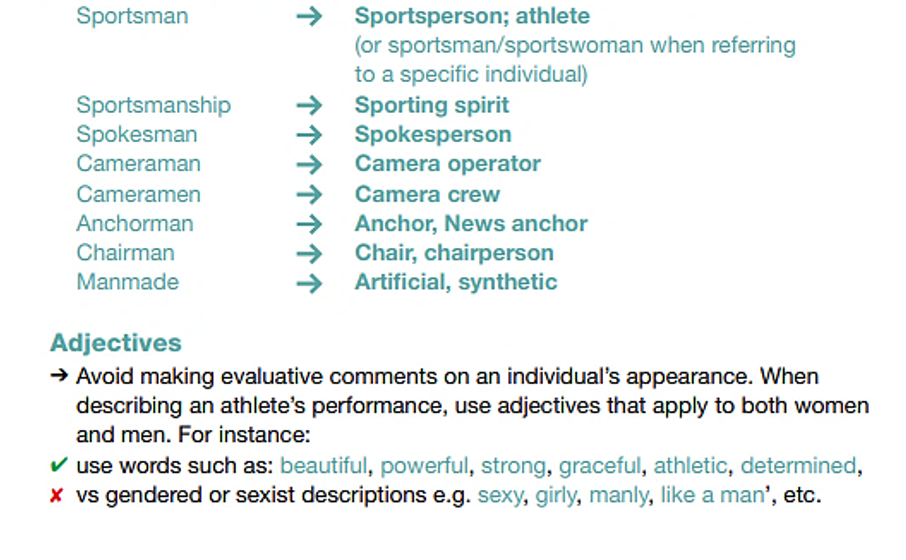Viewport: 906px width, 560px height.
Task: Click the red X mark icon
Action: [58, 495]
